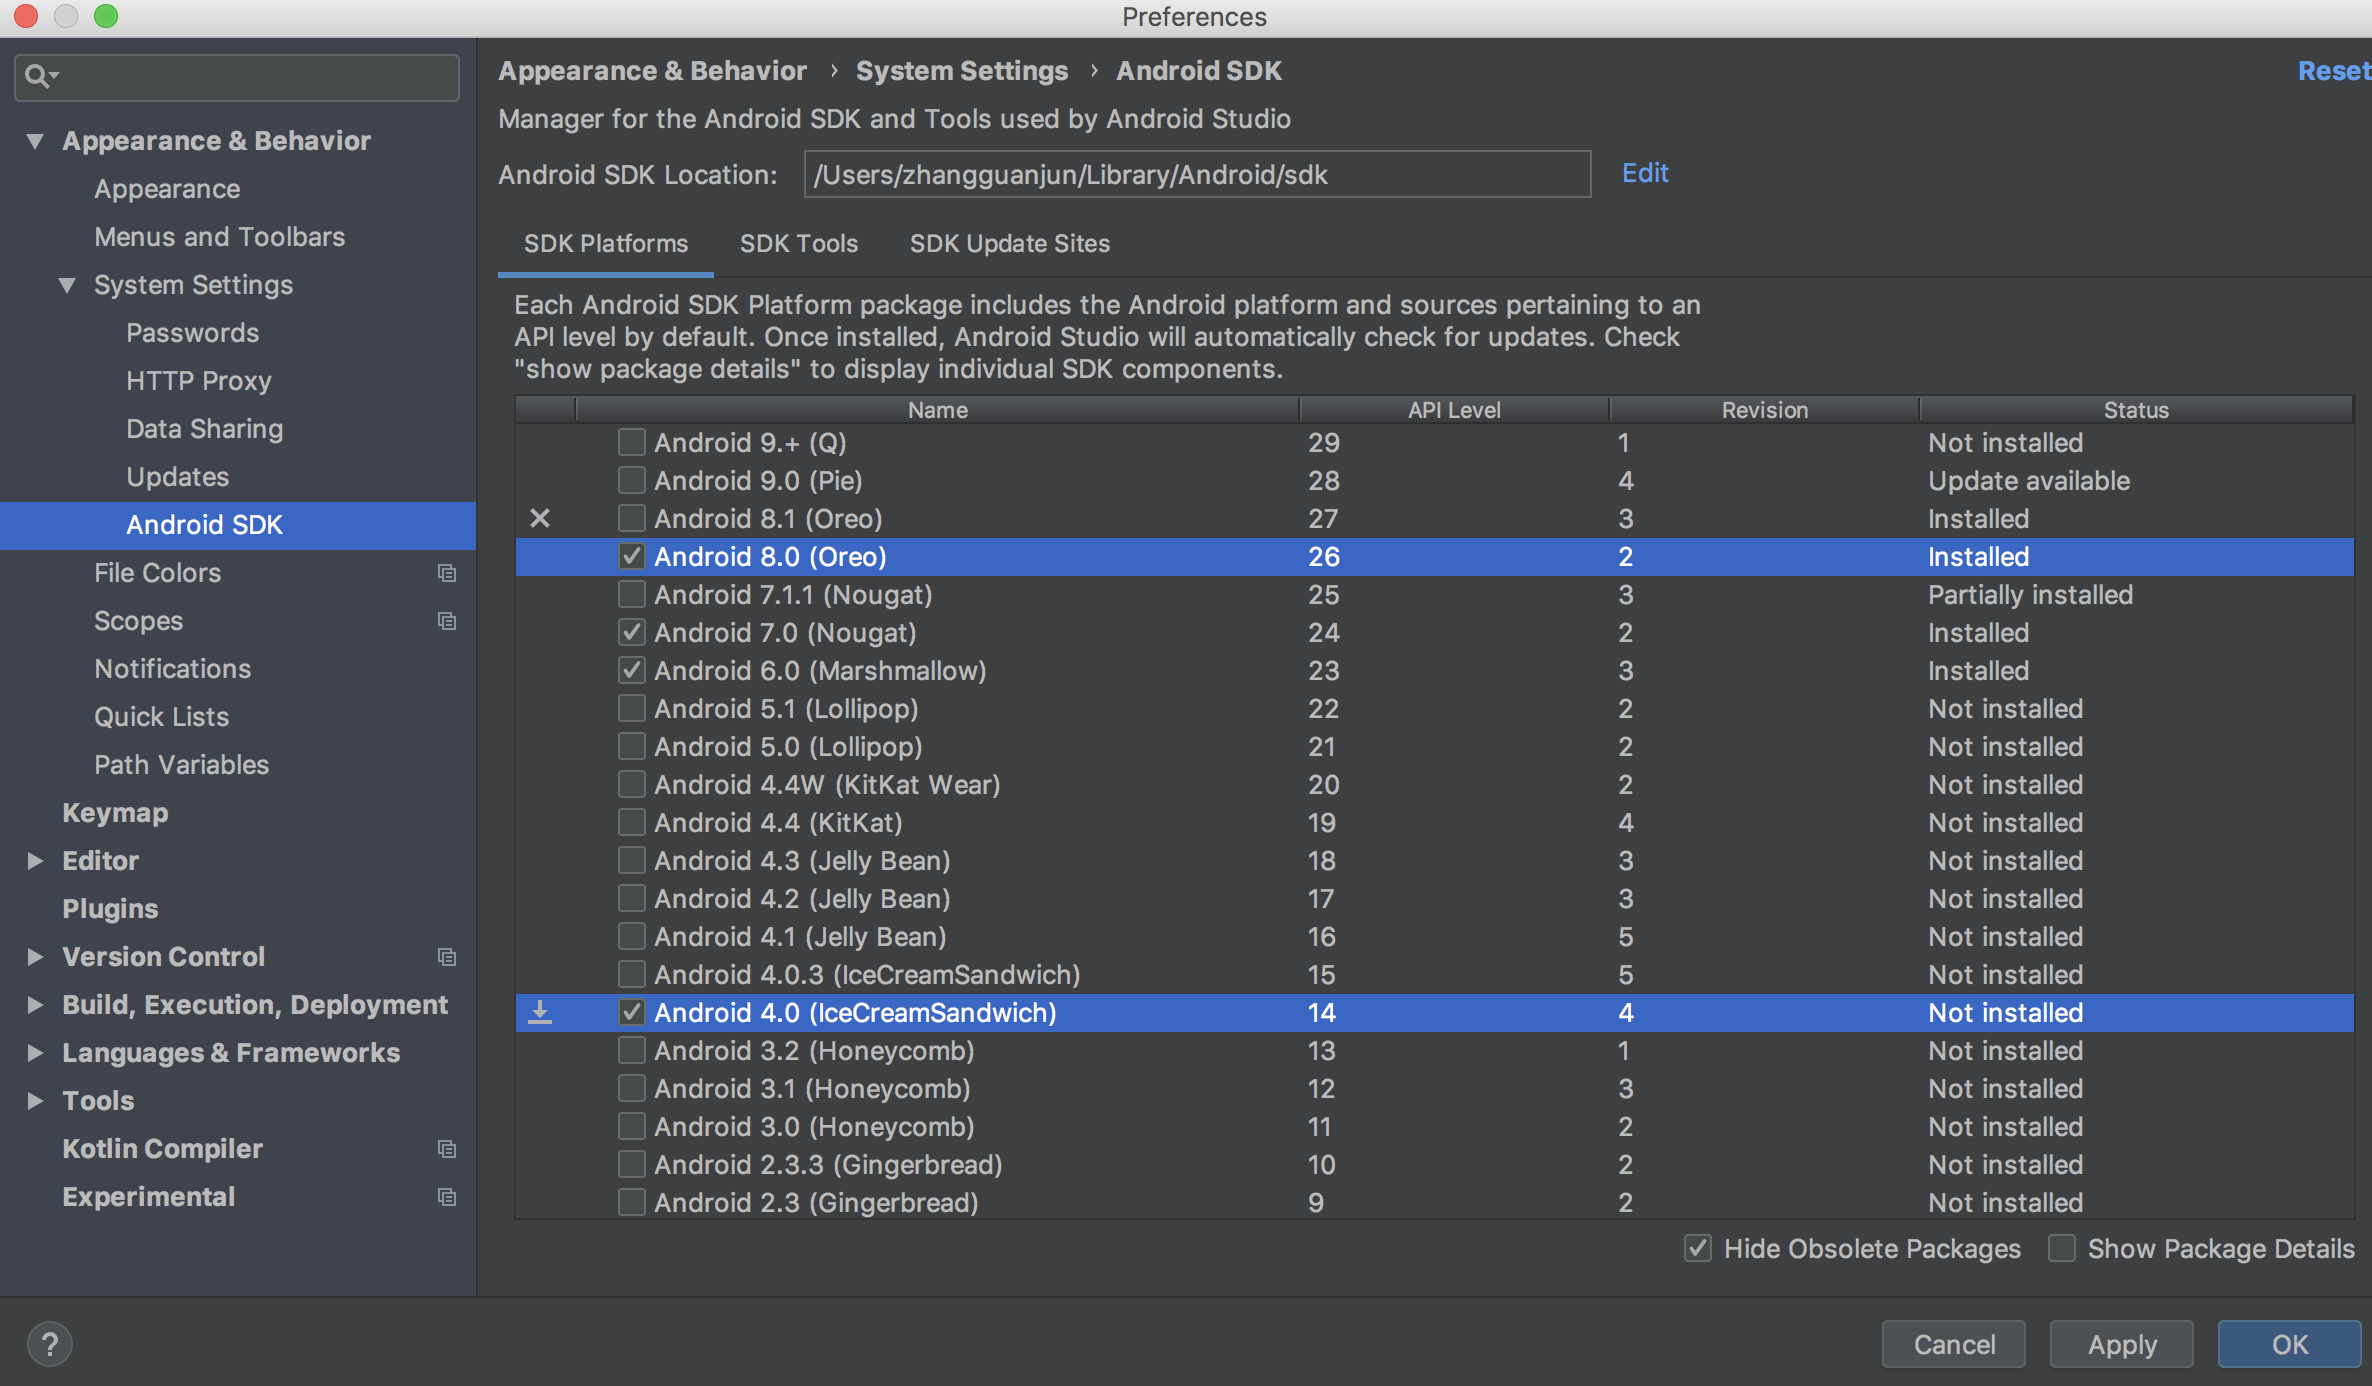This screenshot has height=1386, width=2372.
Task: Select the Android 3.2 (Honeycomb) row
Action: (x=1434, y=1050)
